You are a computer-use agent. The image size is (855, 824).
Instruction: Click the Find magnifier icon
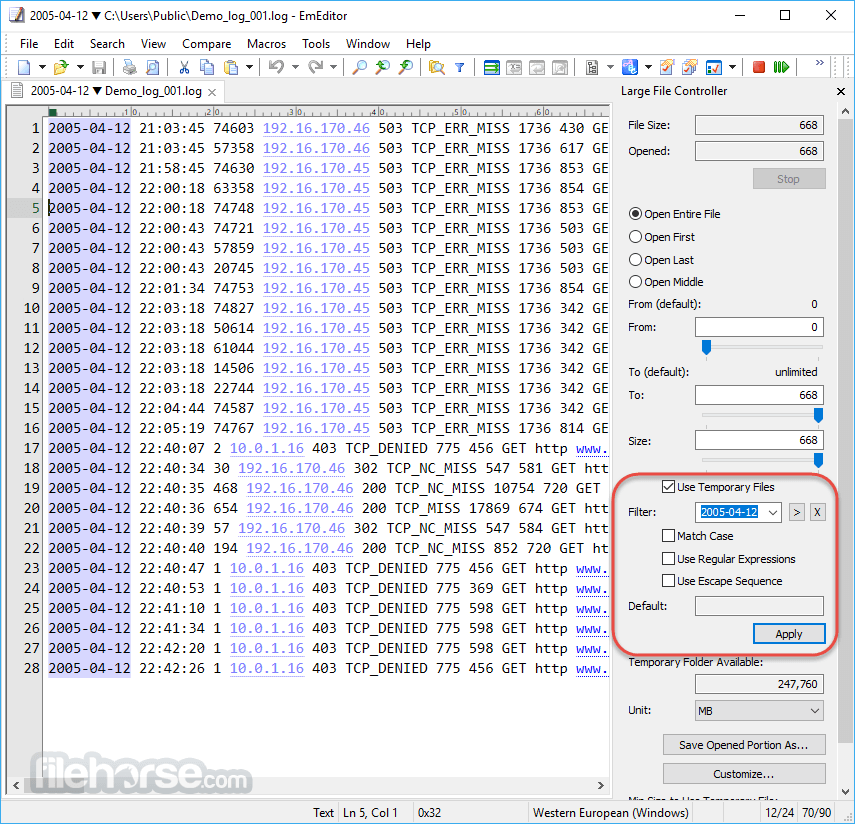point(359,67)
